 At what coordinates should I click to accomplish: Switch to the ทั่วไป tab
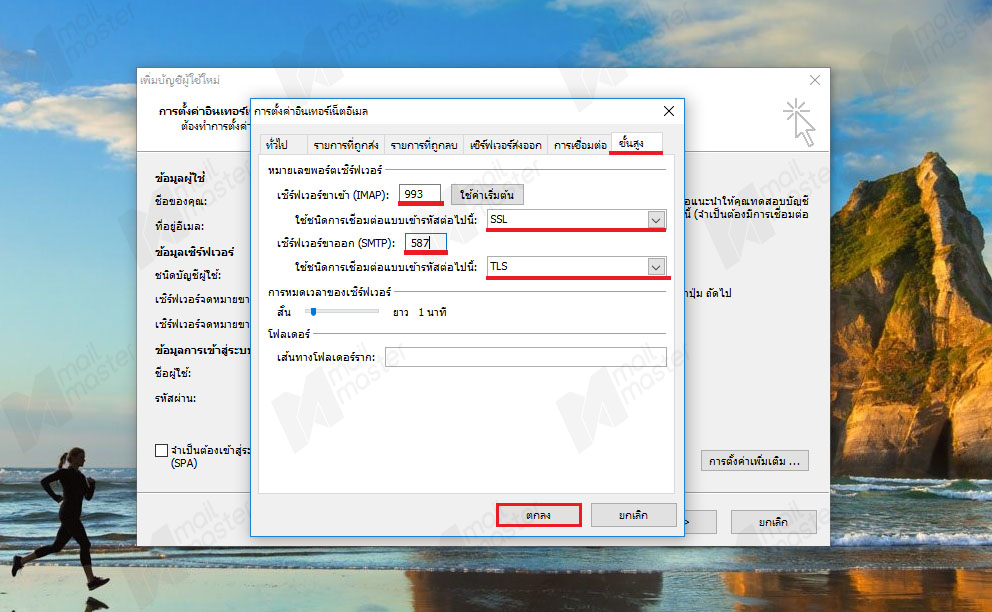(276, 145)
